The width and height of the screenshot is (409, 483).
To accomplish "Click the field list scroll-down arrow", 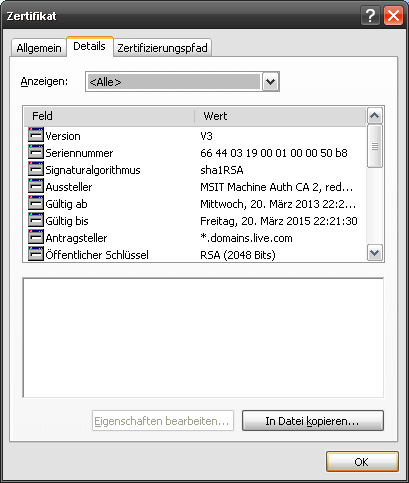I will click(375, 253).
